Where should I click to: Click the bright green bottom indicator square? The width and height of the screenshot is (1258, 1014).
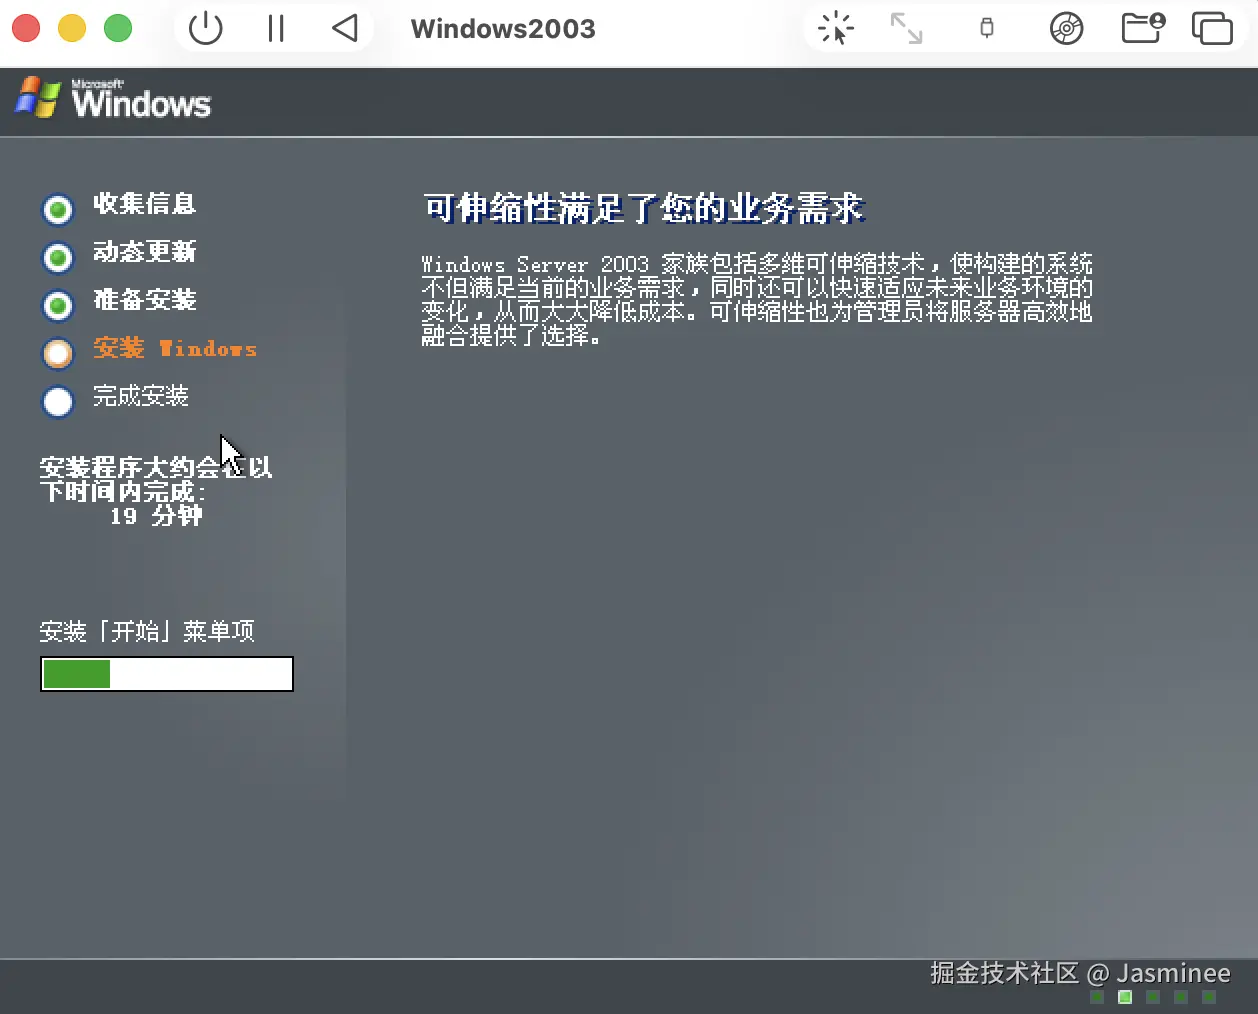point(1125,997)
